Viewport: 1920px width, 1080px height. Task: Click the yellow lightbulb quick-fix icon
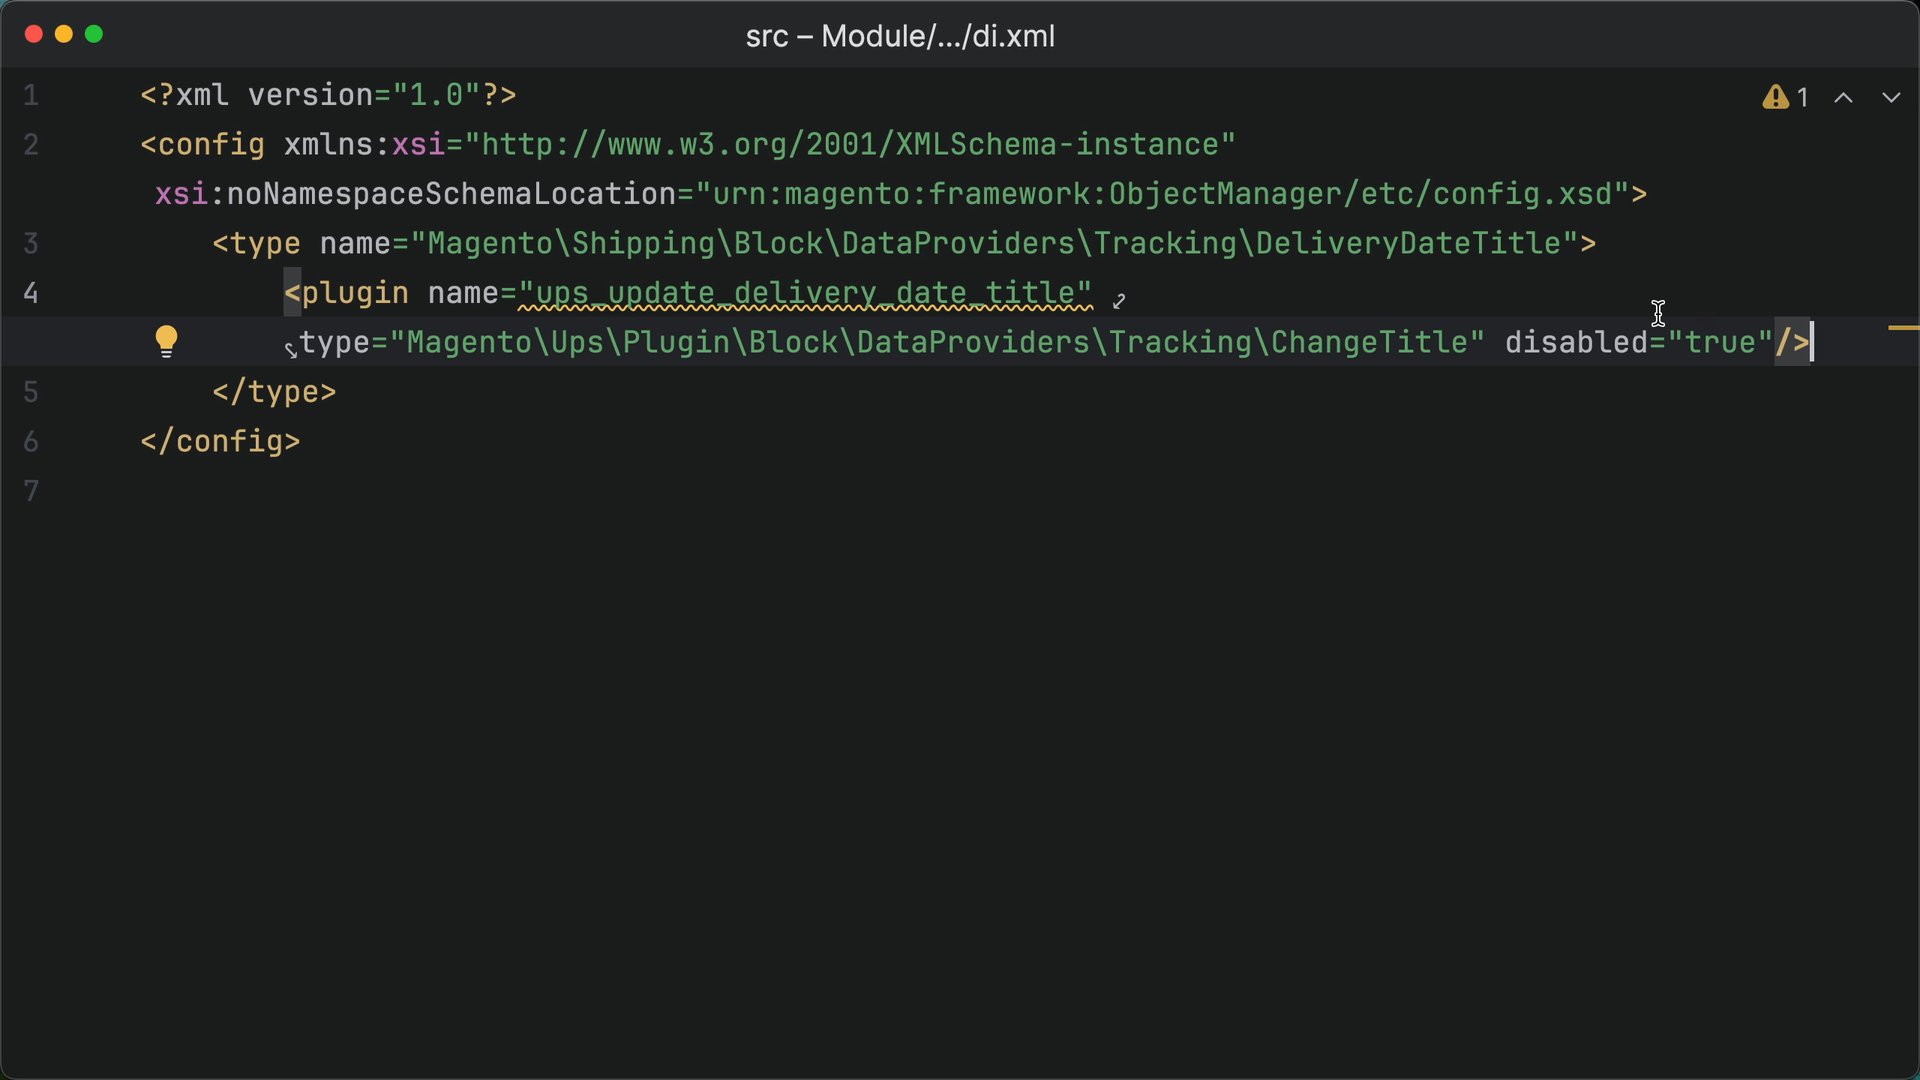(x=166, y=341)
